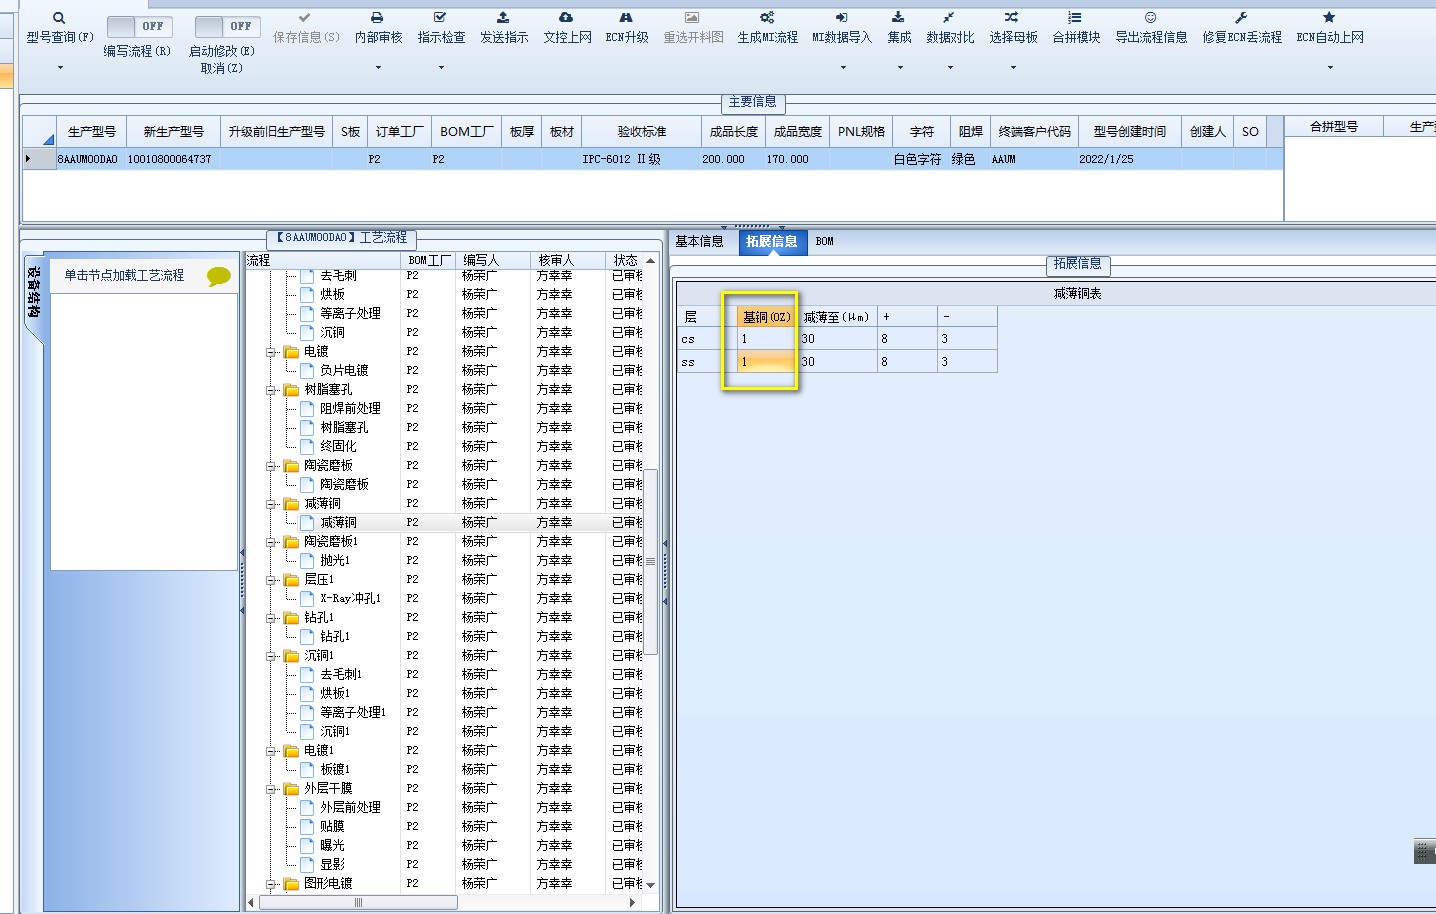Toggle the 启动修改 OFF switch
The image size is (1436, 914).
[227, 26]
